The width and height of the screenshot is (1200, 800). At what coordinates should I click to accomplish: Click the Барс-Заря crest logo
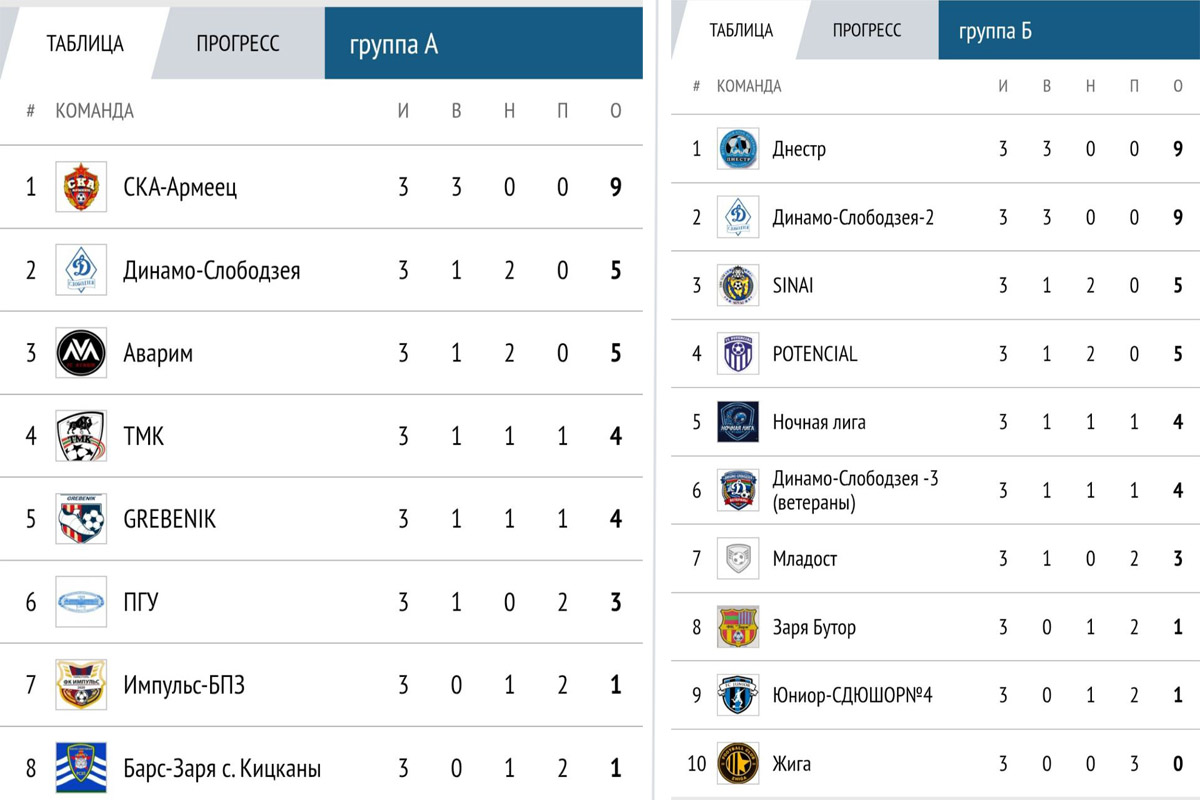coord(80,768)
